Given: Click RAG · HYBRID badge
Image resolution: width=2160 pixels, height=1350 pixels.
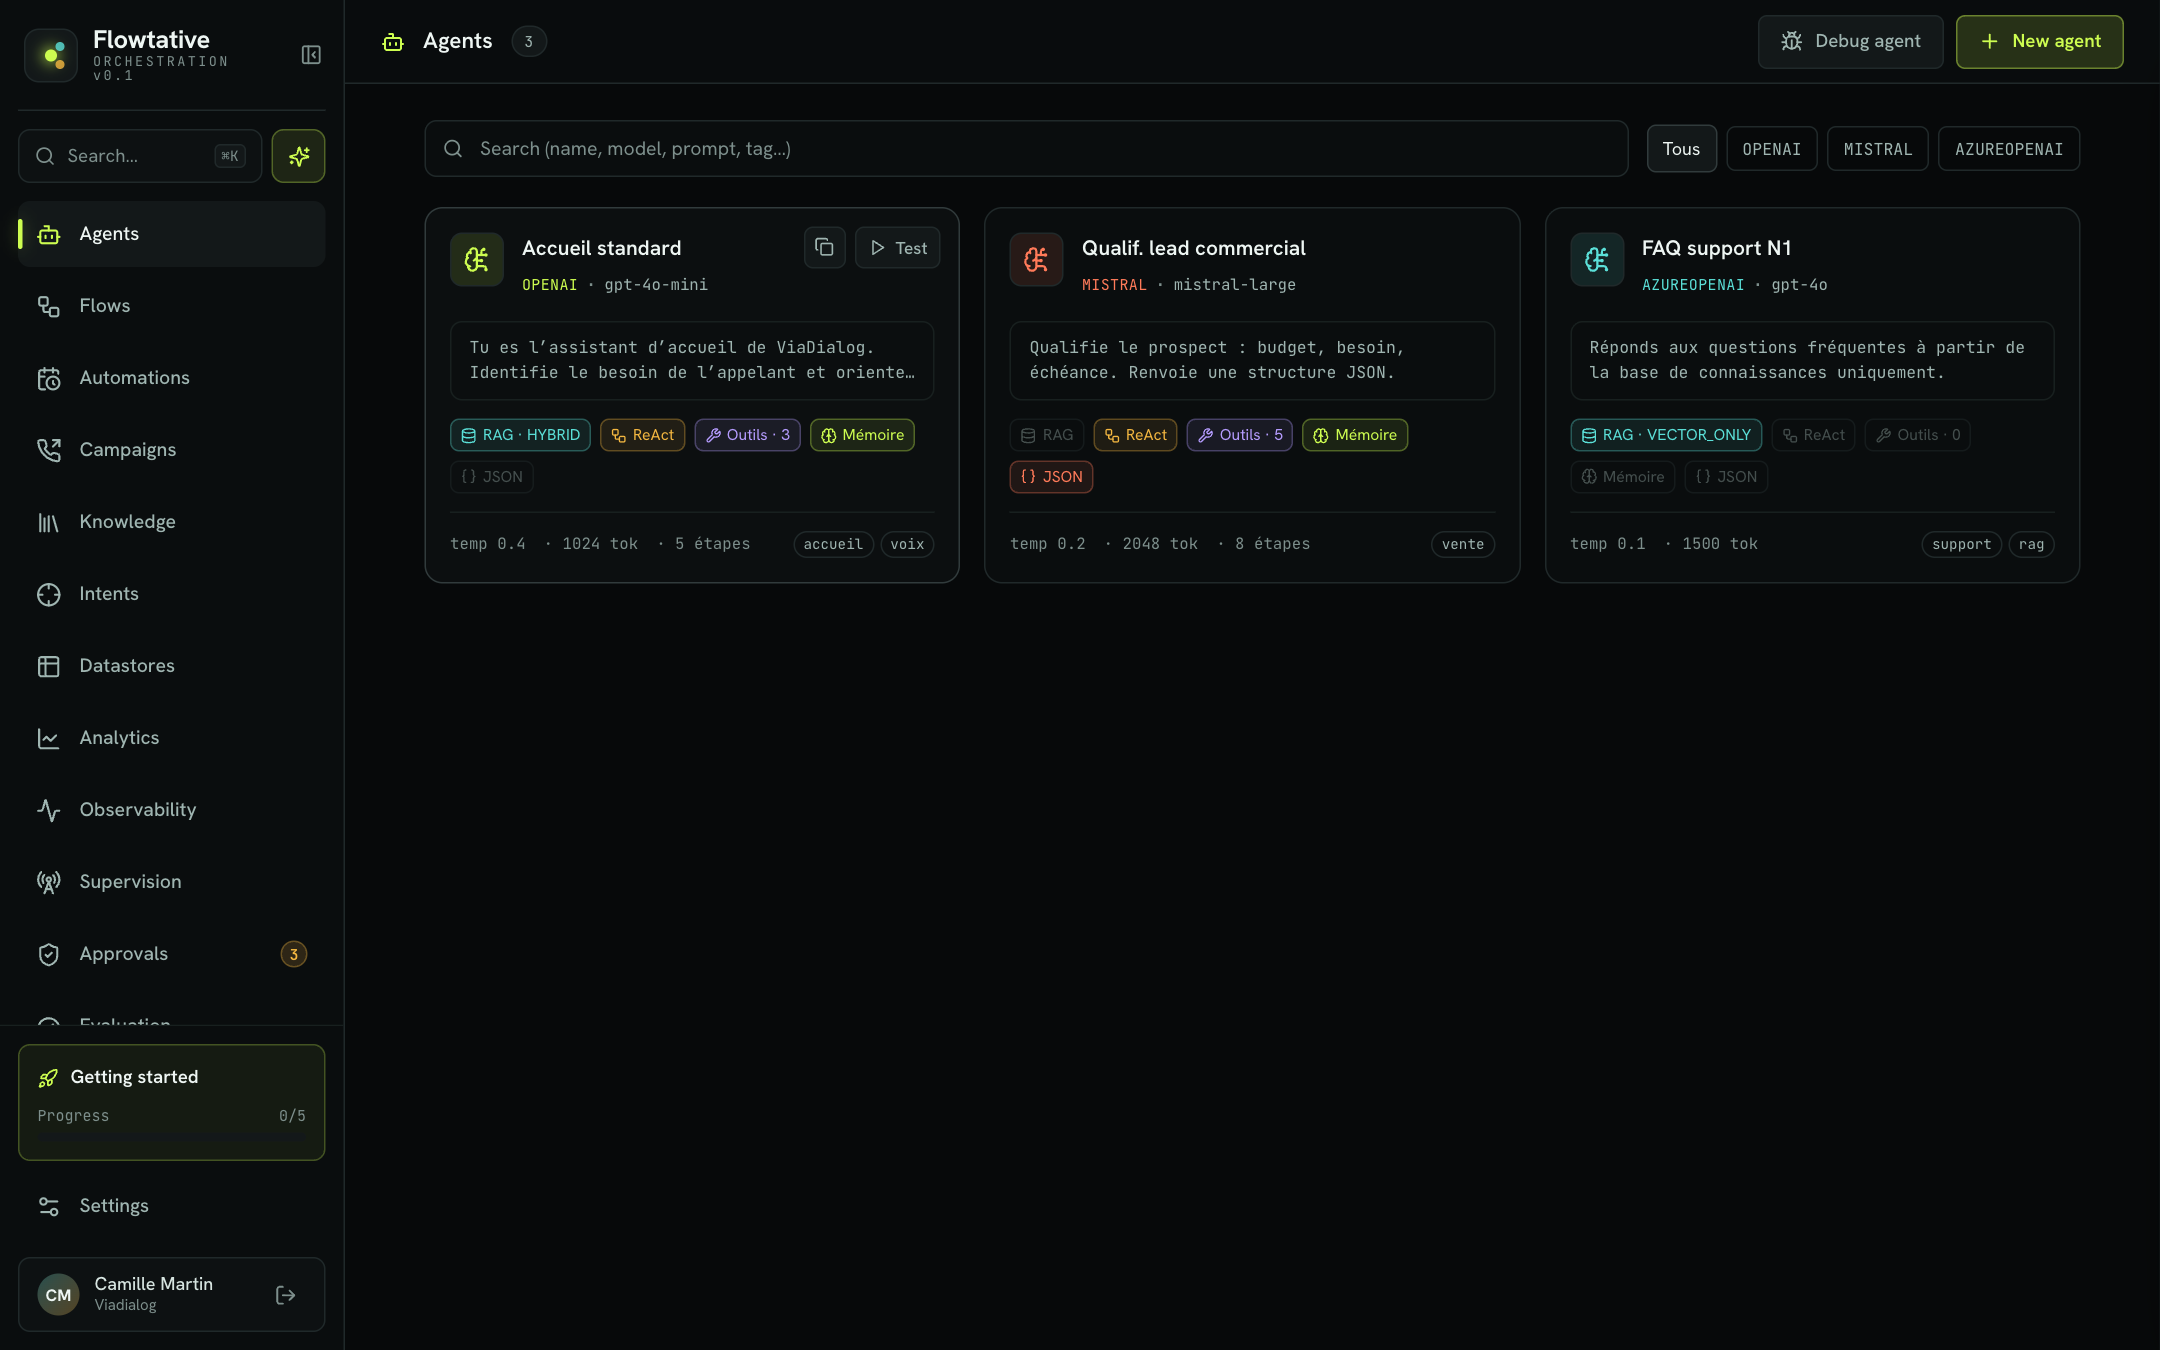Looking at the screenshot, I should coord(520,435).
